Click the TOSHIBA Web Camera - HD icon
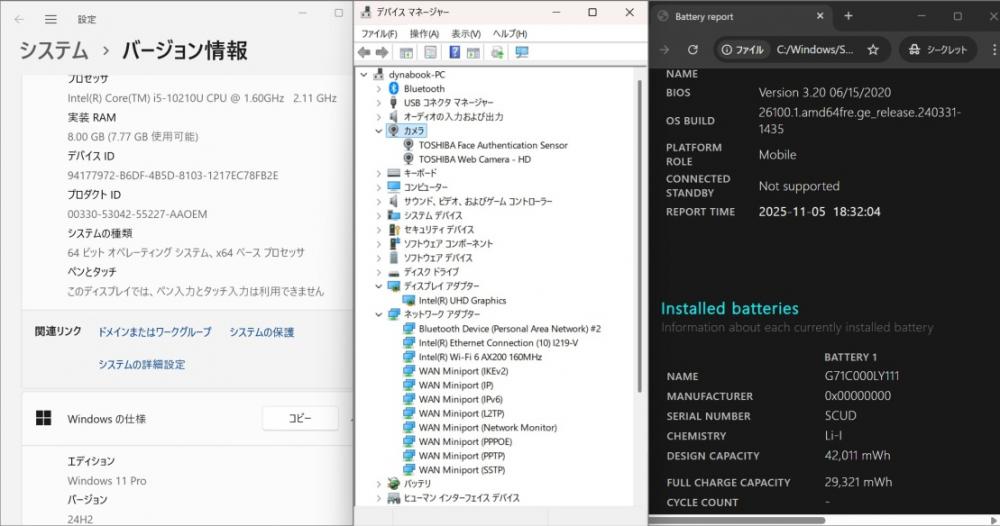Image resolution: width=1000 pixels, height=526 pixels. [x=408, y=159]
